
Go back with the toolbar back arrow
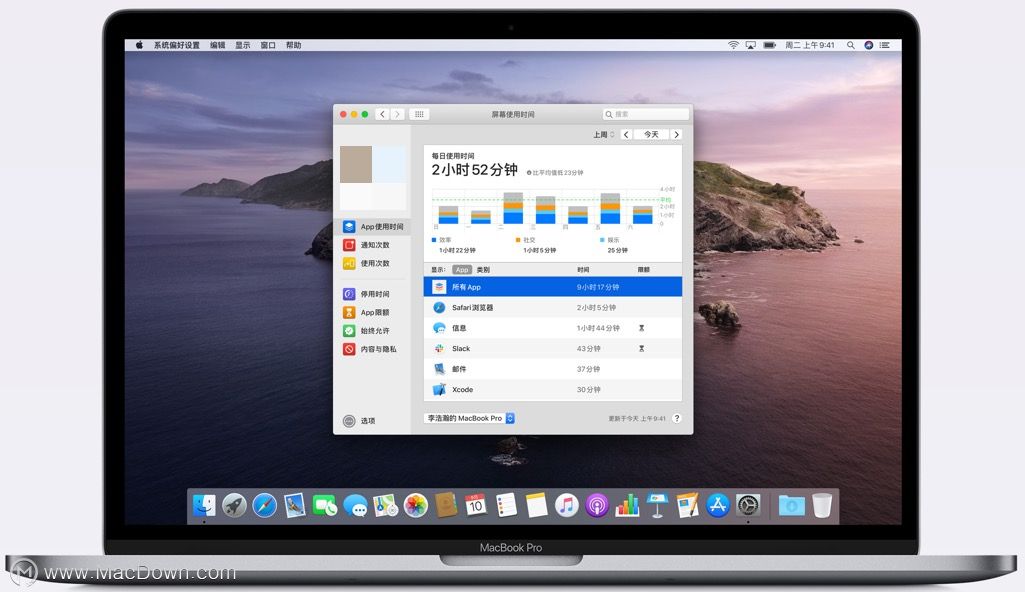click(382, 114)
